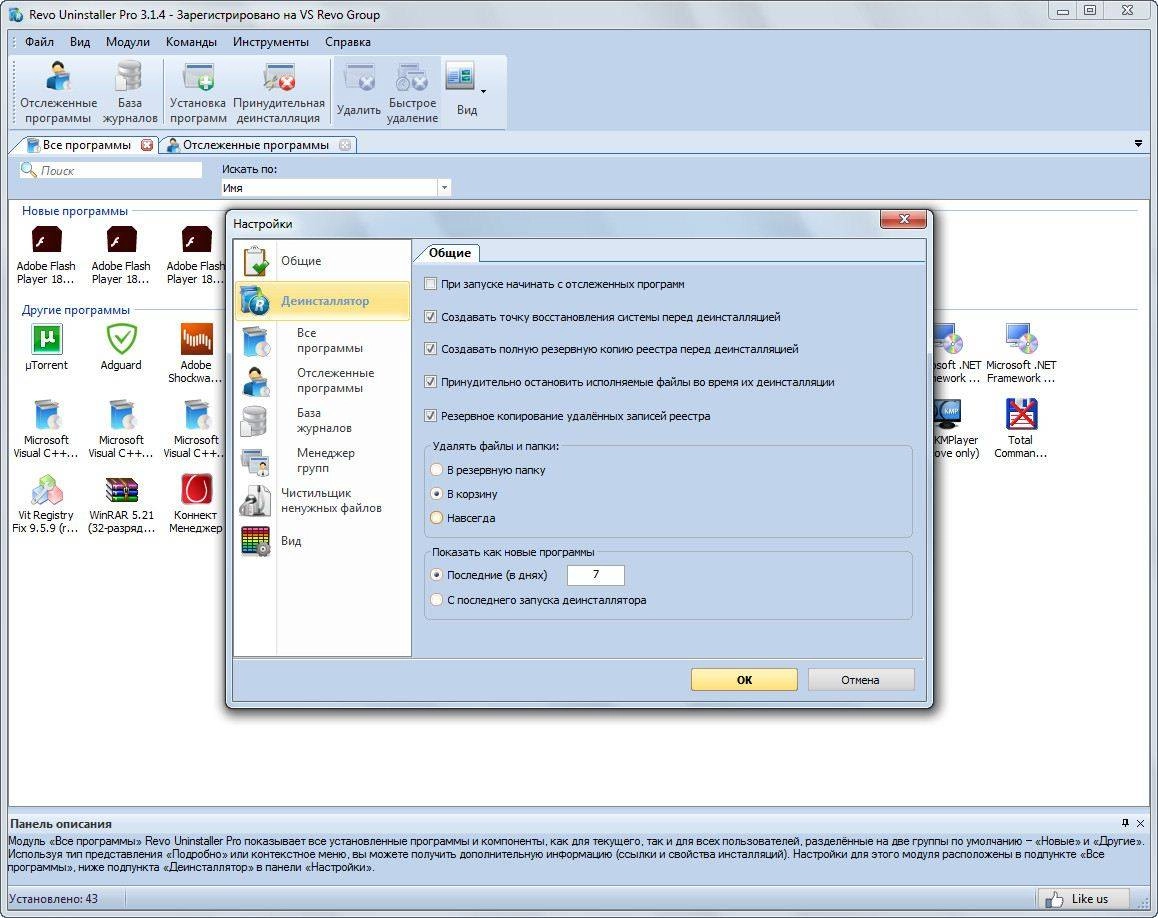
Task: Open the Вид menu in menu bar
Action: coord(80,42)
